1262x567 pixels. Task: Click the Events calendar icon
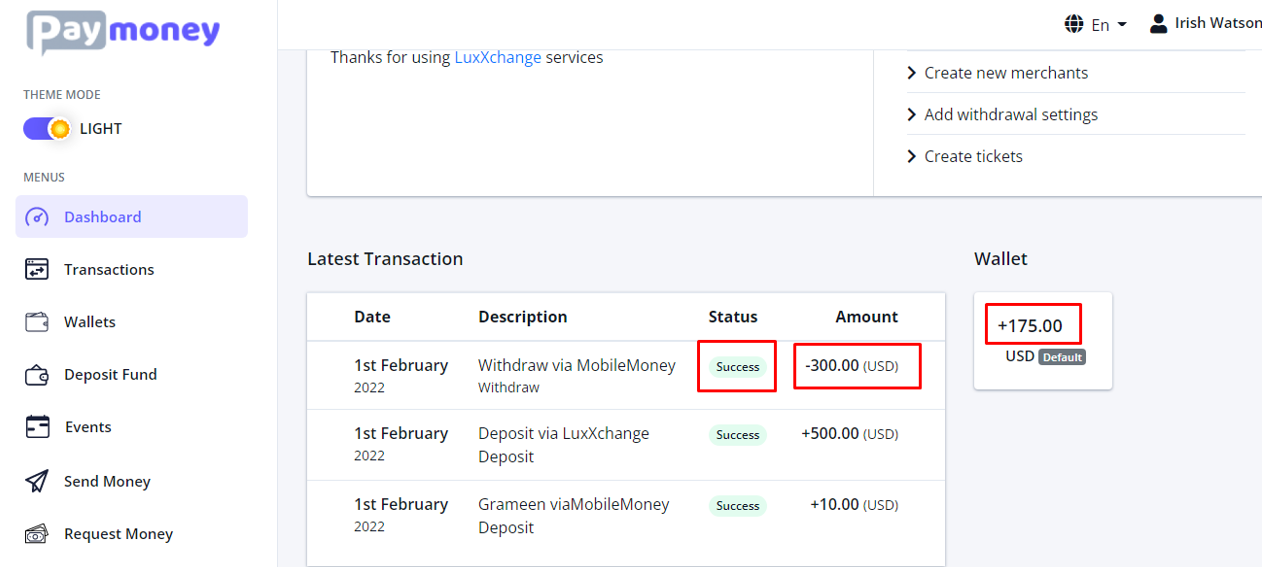pyautogui.click(x=37, y=427)
